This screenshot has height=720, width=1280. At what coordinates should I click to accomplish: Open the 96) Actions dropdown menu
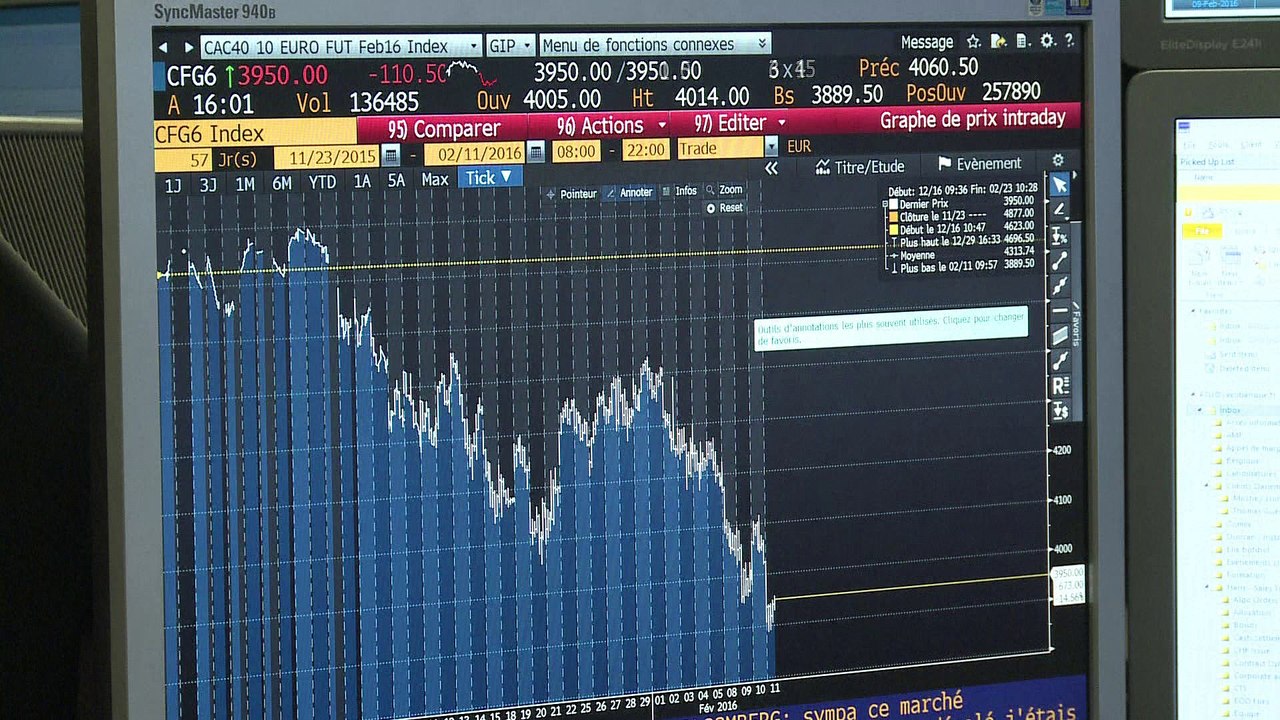tap(611, 126)
